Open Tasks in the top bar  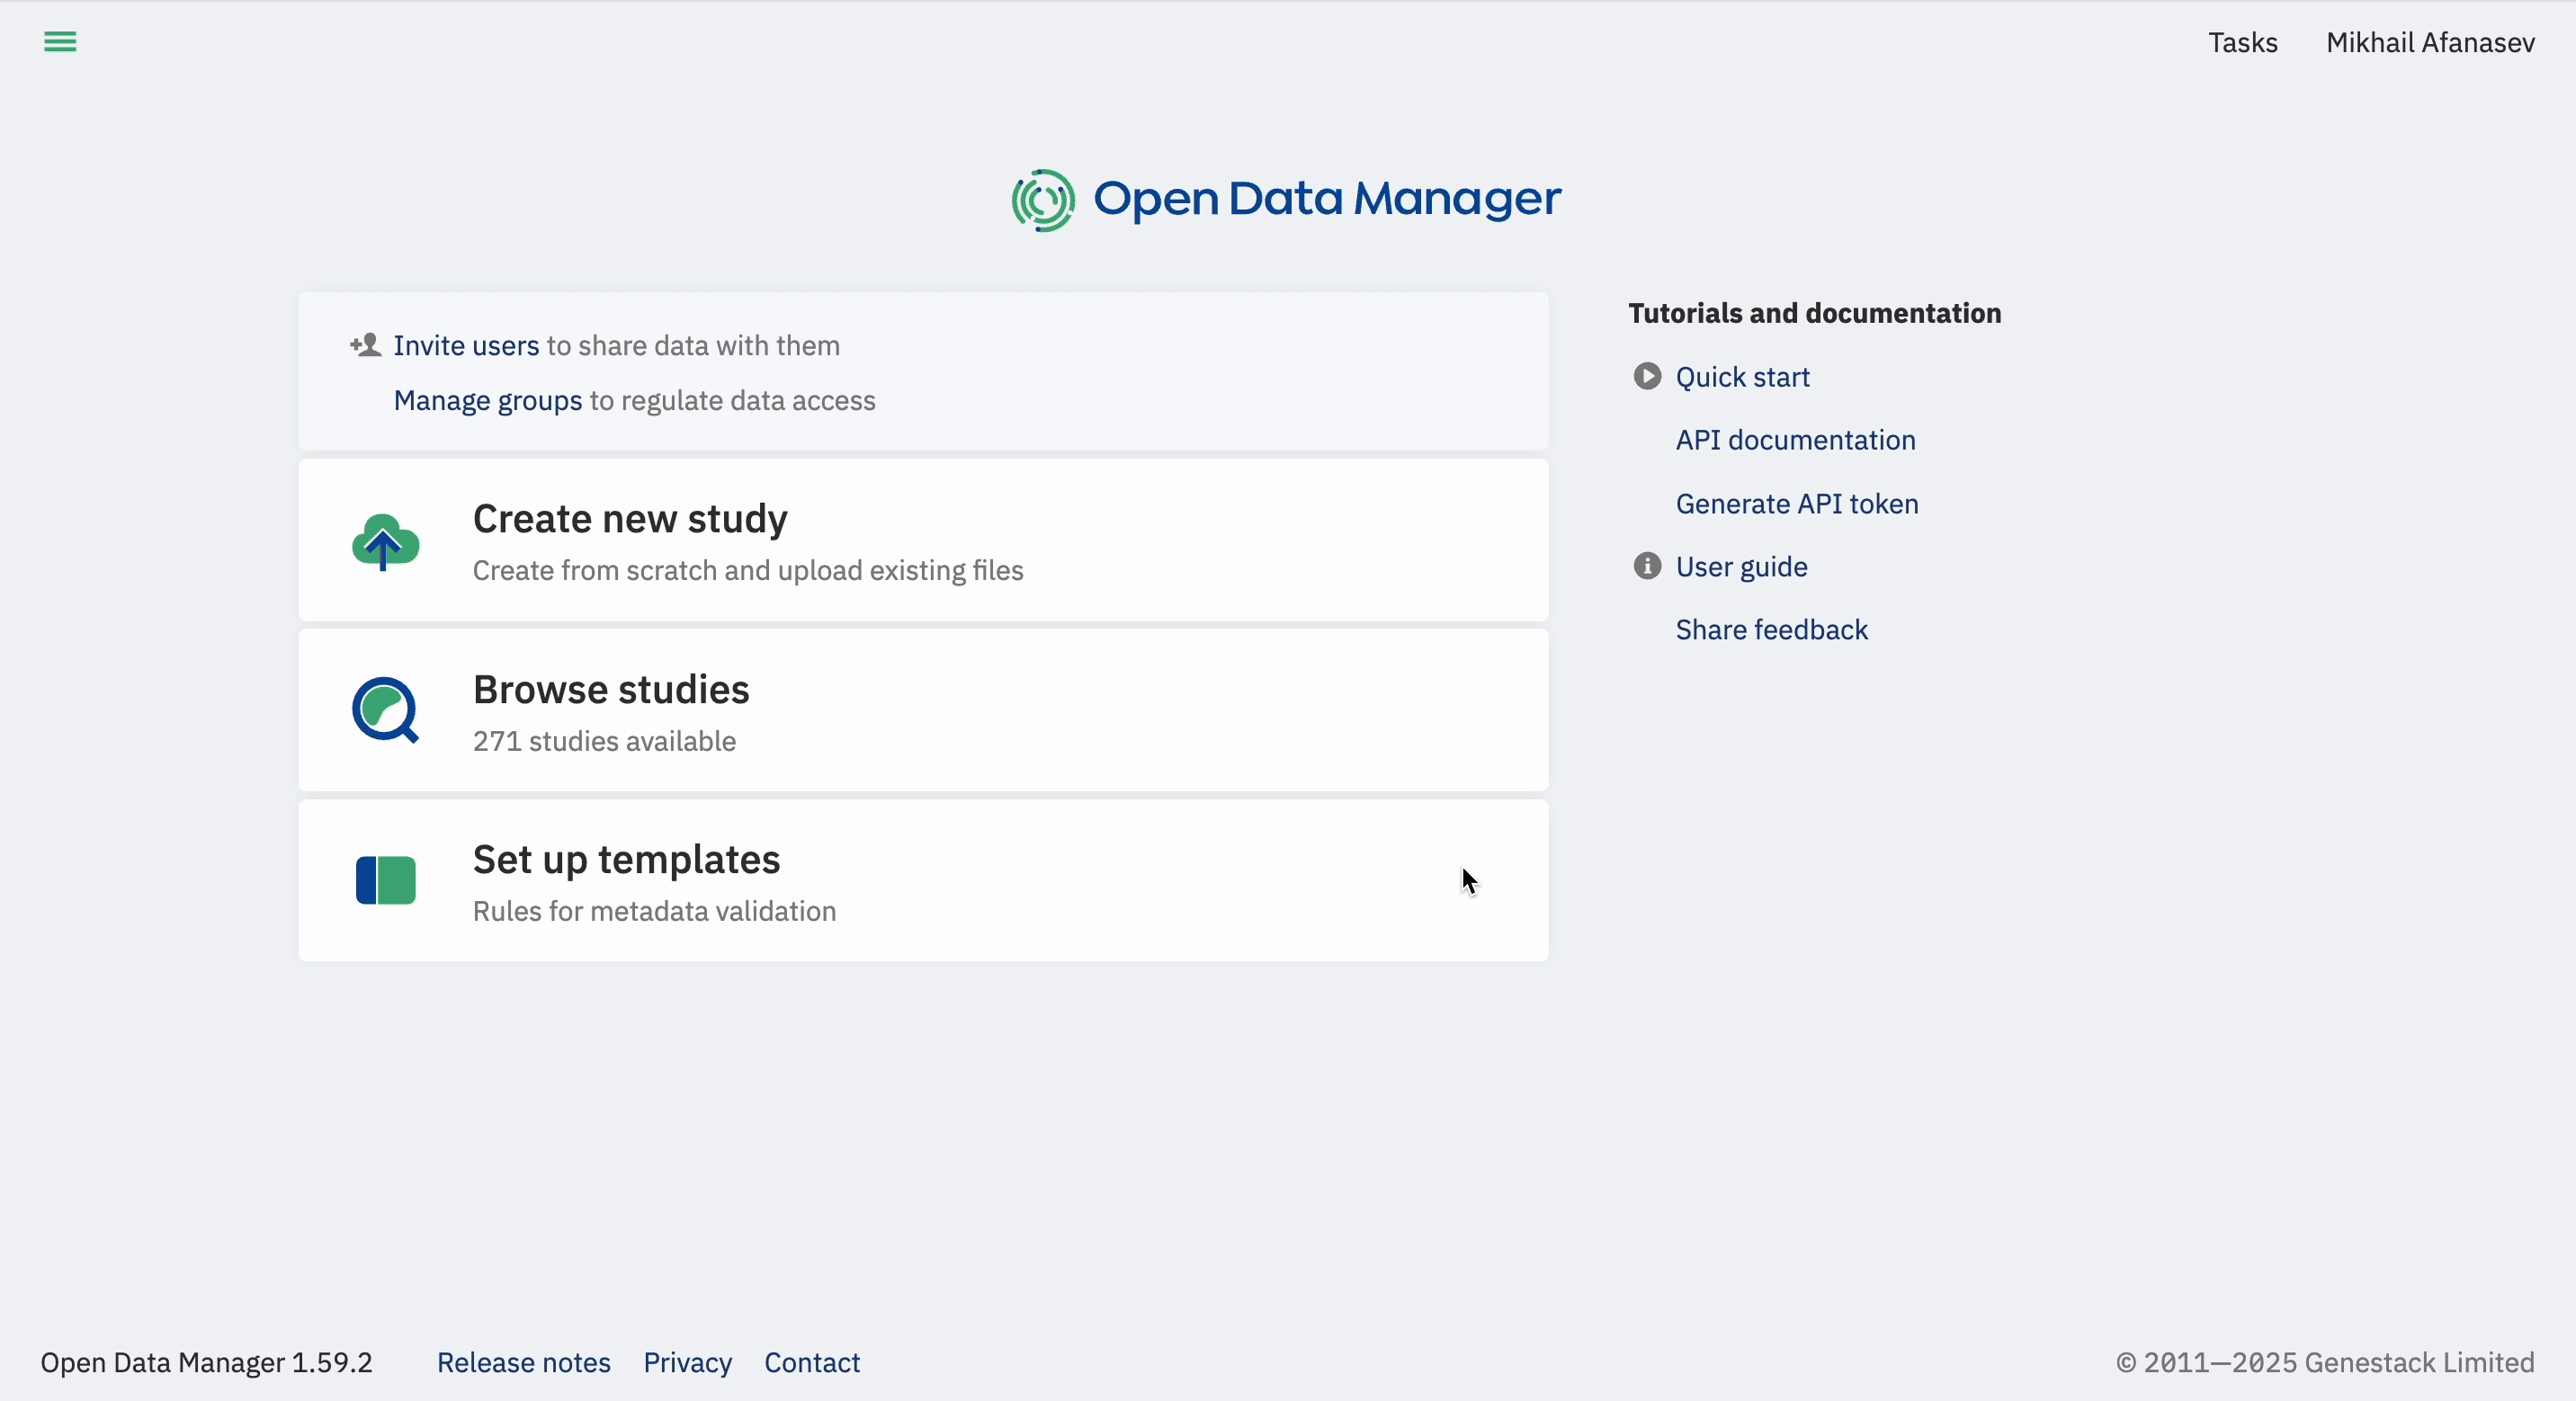[2242, 43]
